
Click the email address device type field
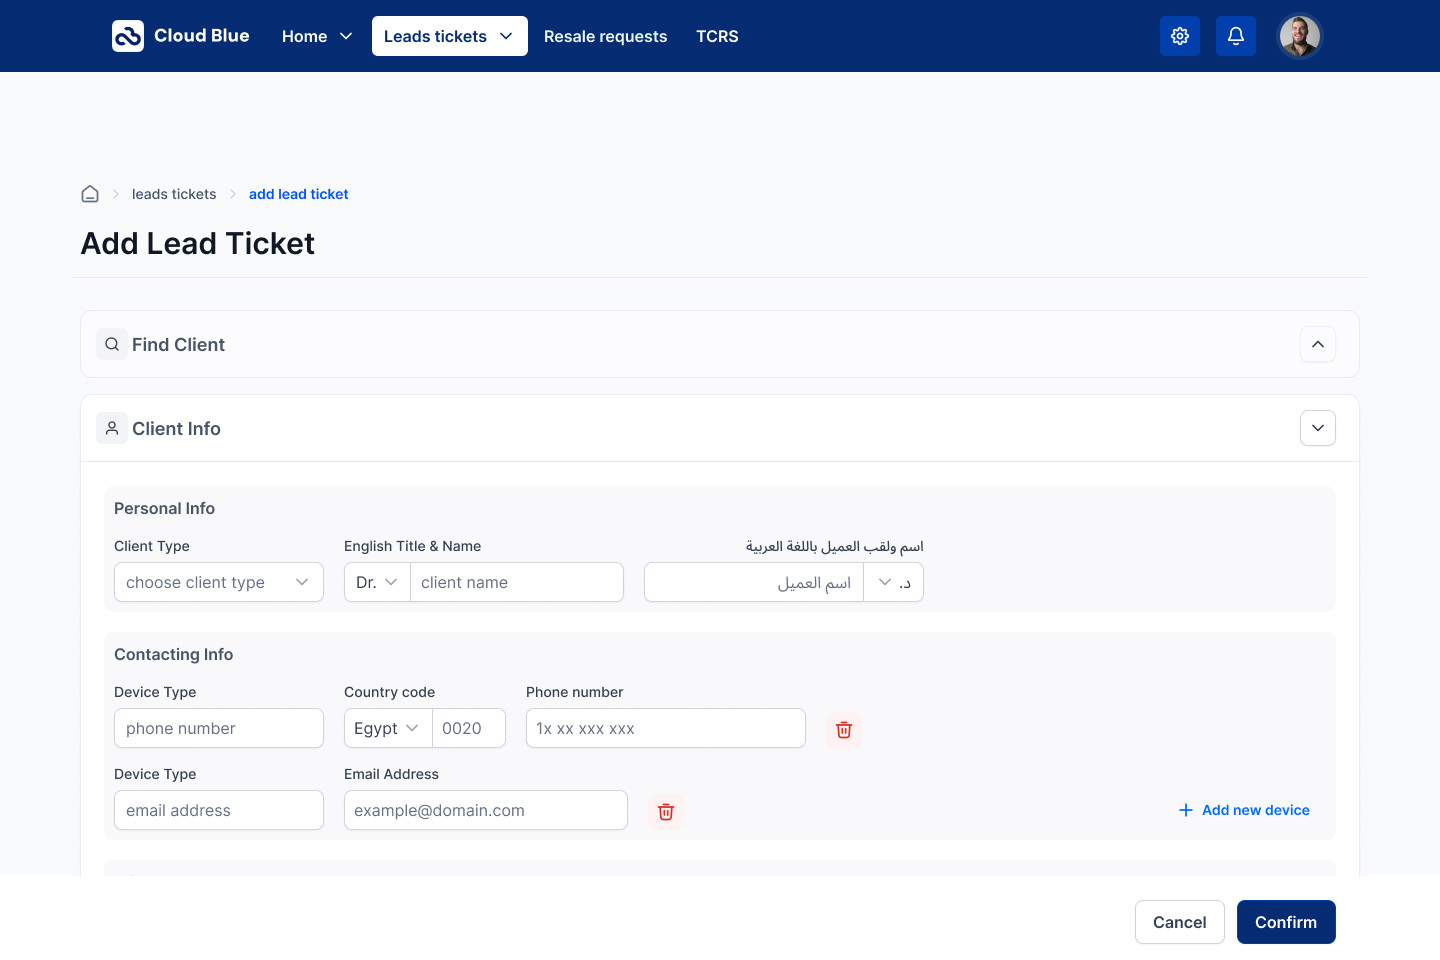(219, 810)
